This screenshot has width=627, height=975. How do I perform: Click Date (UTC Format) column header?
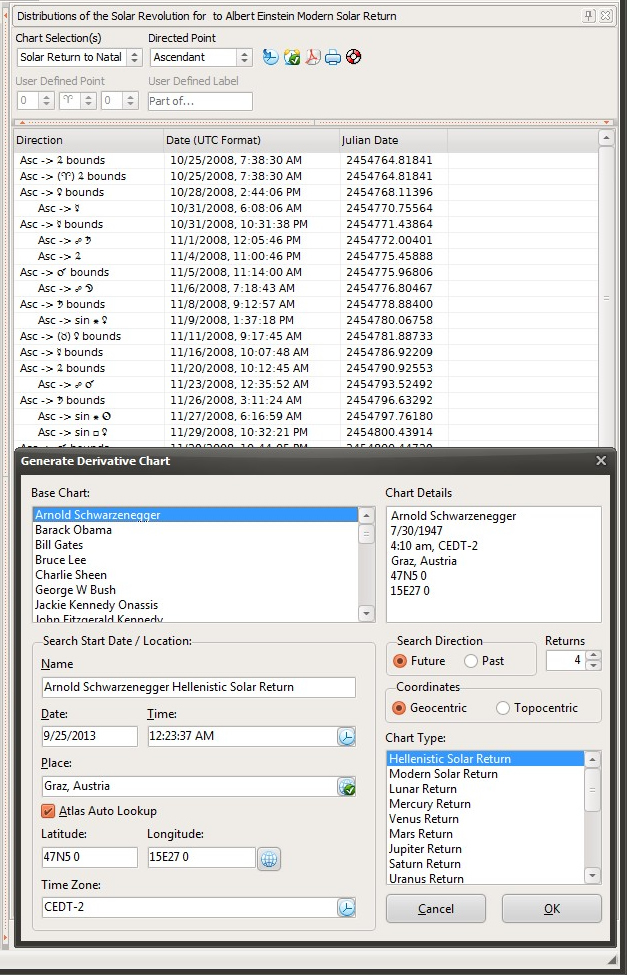[252, 141]
